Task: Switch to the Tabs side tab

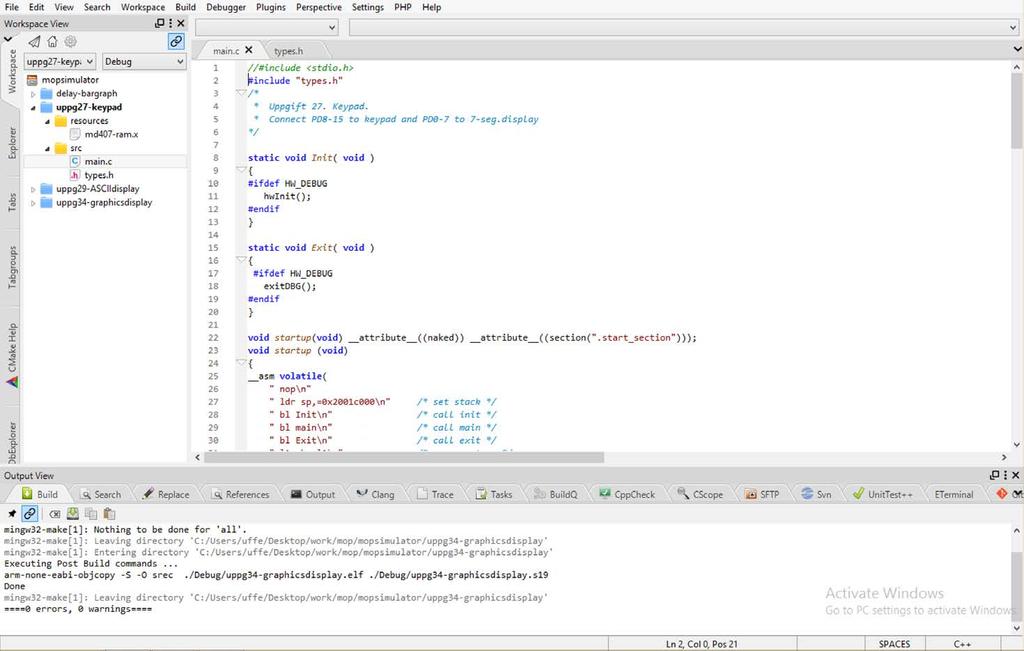Action: (x=12, y=202)
